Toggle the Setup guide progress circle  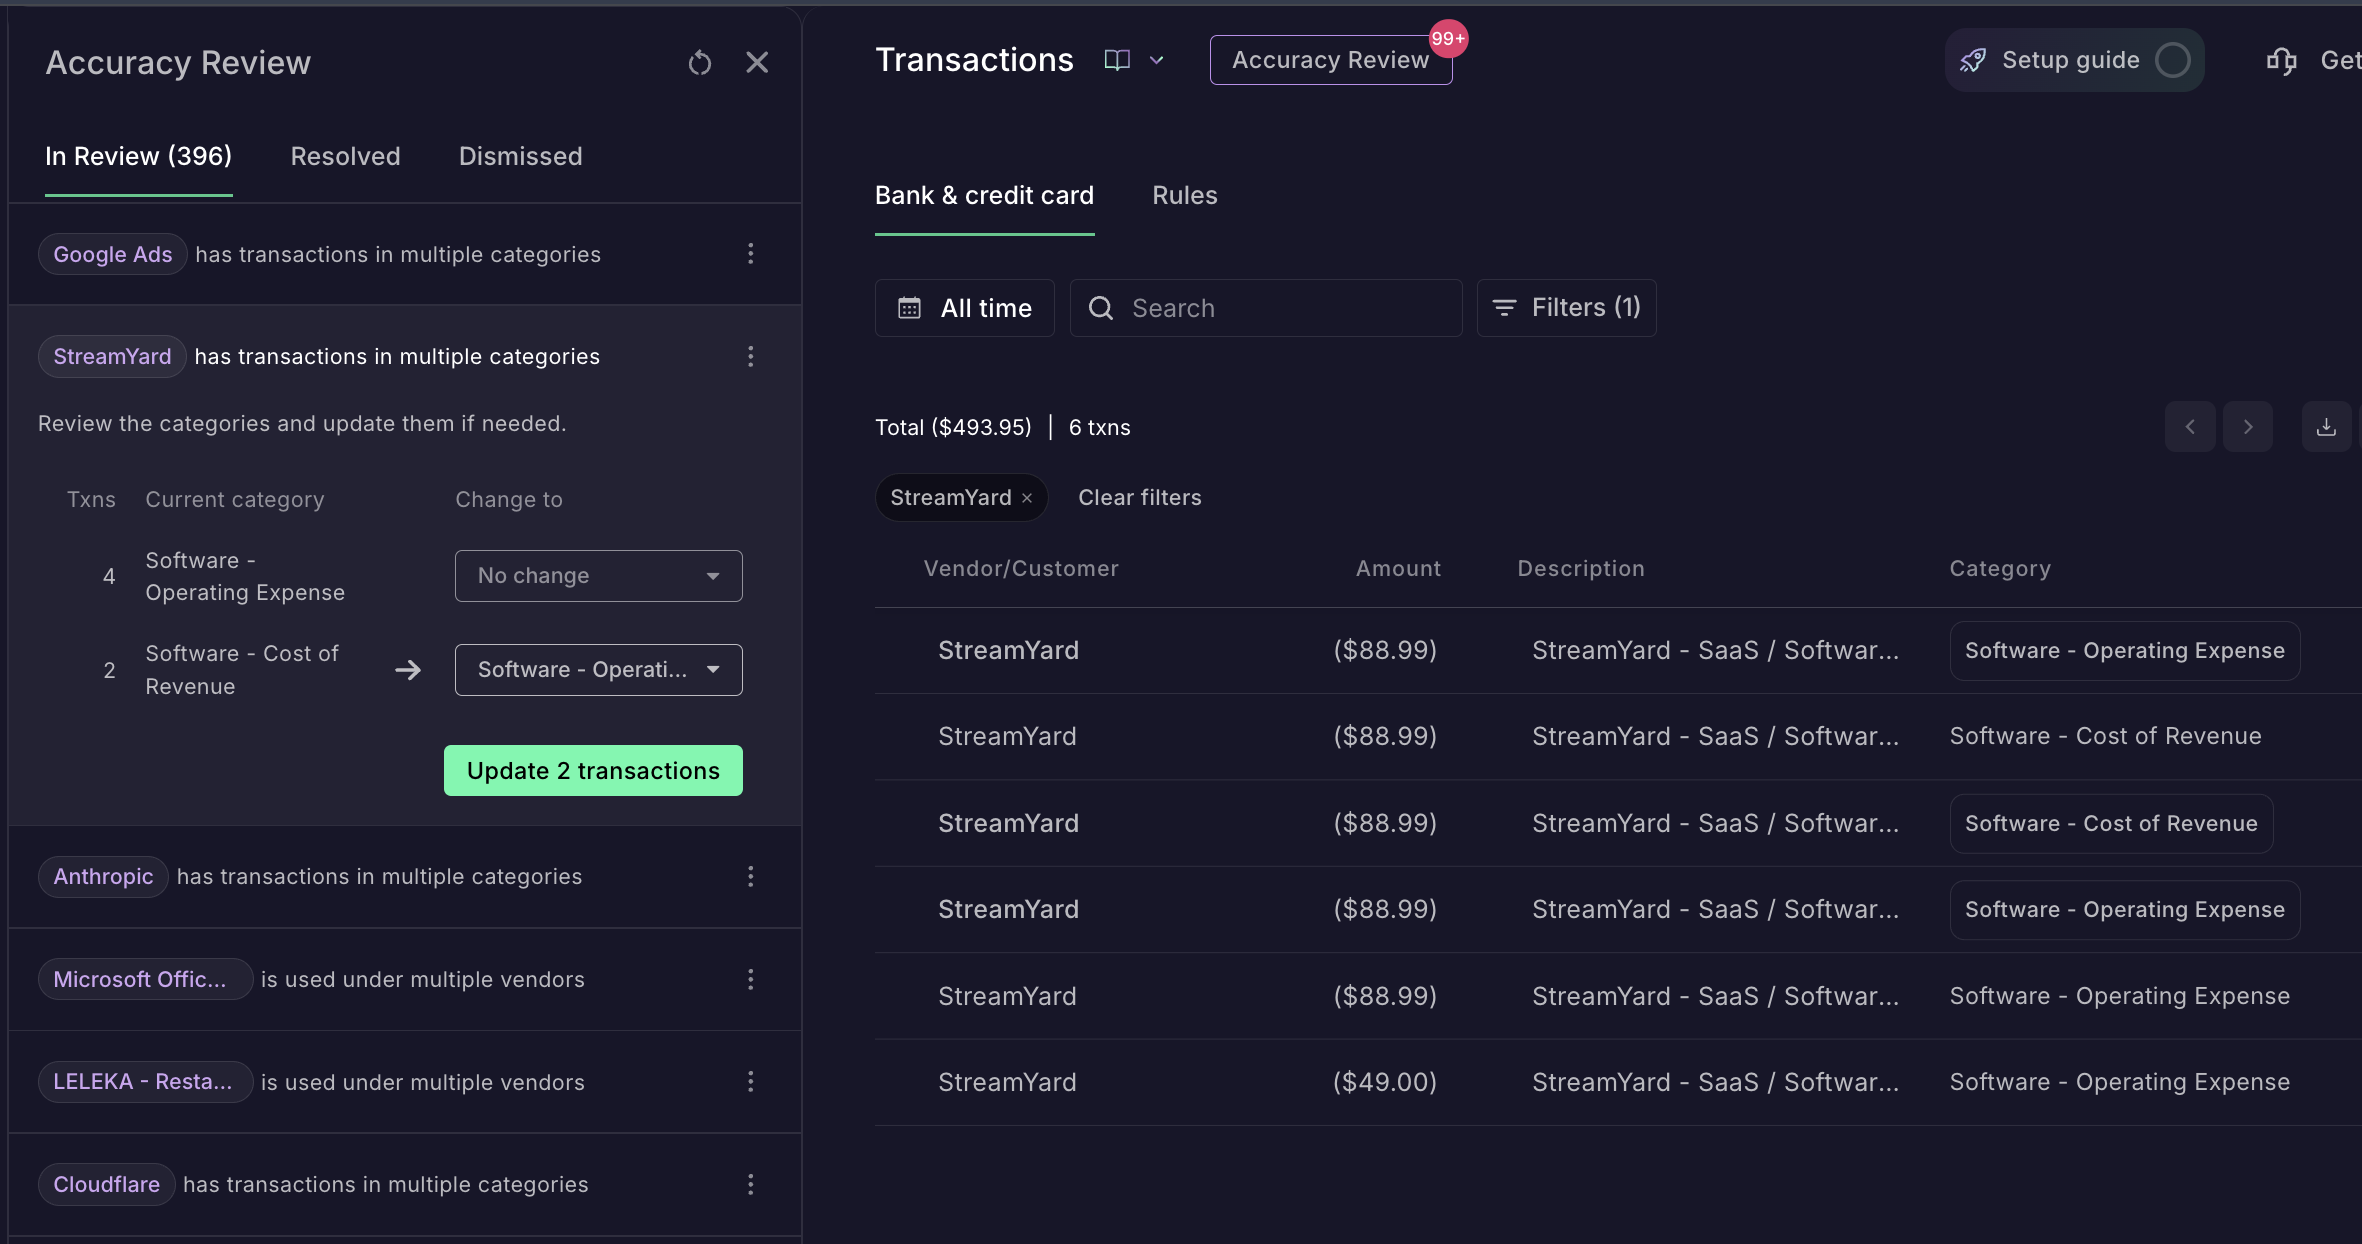tap(2173, 60)
